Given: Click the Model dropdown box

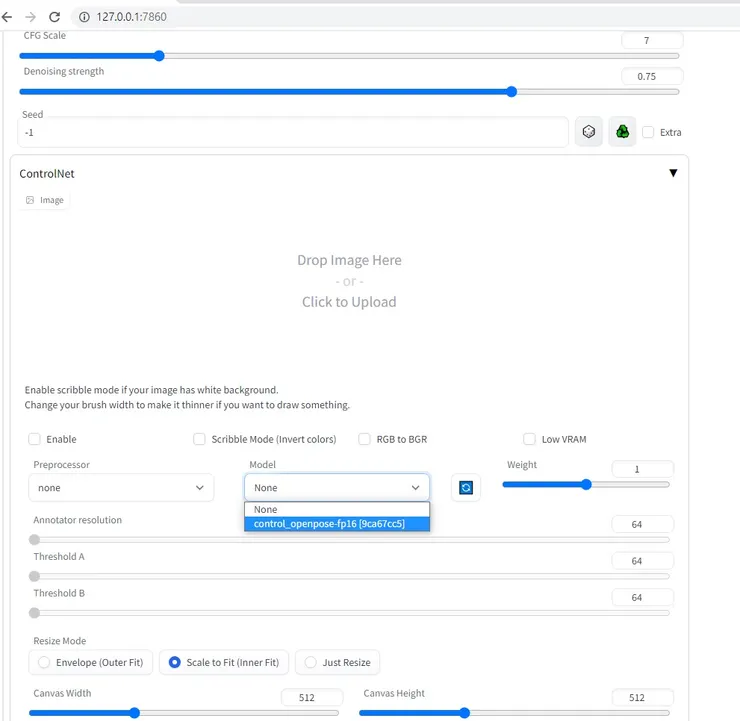Looking at the screenshot, I should pyautogui.click(x=337, y=487).
